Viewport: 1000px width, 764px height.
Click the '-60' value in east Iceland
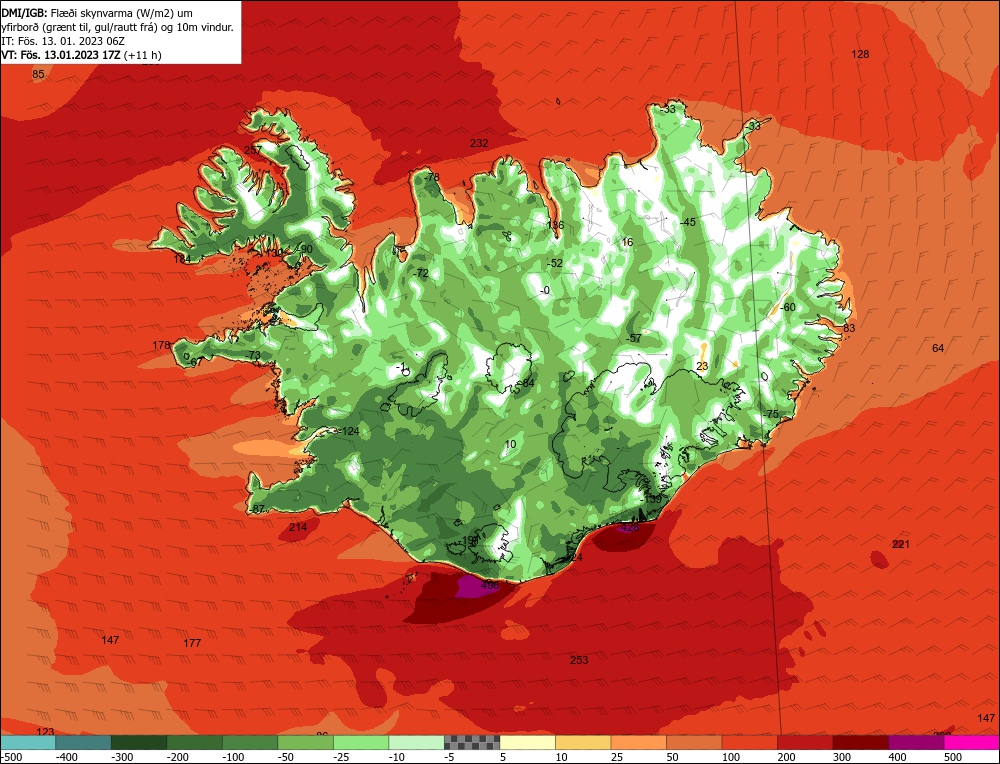click(x=788, y=307)
